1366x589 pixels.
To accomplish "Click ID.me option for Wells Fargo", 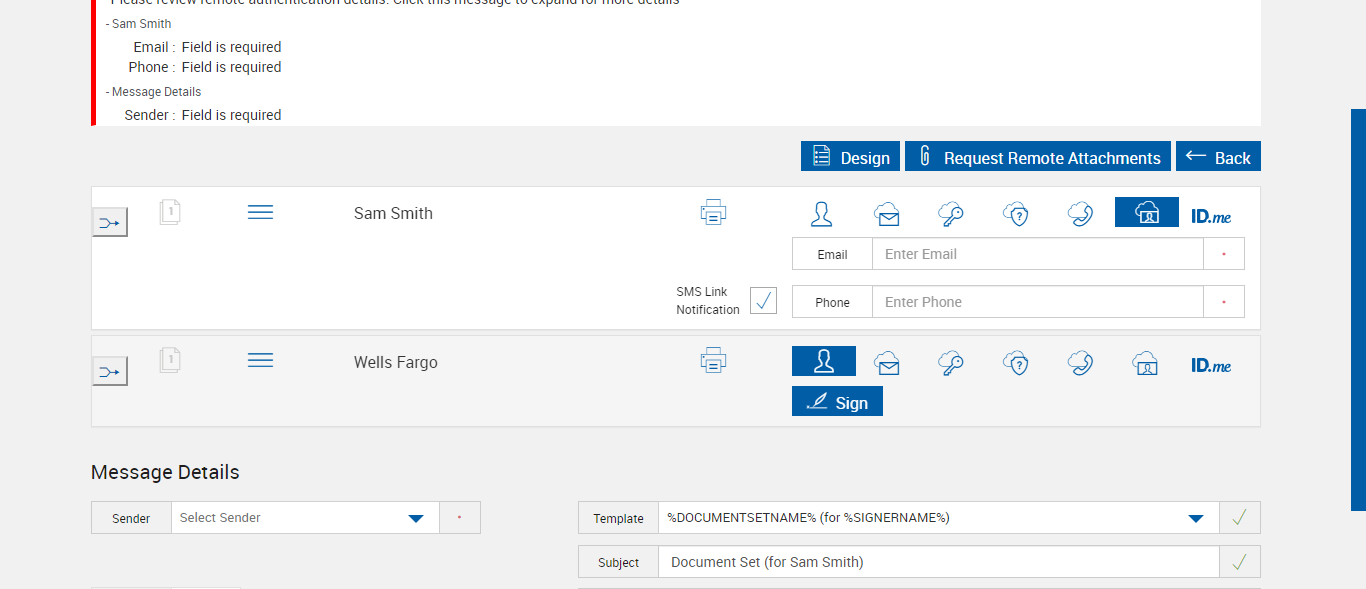I will pyautogui.click(x=1211, y=365).
